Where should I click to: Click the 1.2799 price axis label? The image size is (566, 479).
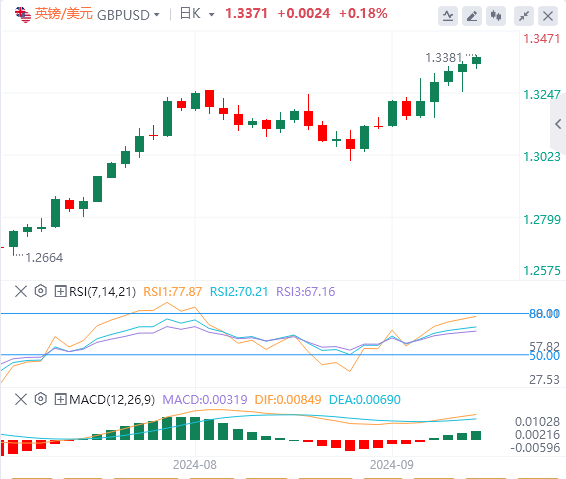(542, 219)
